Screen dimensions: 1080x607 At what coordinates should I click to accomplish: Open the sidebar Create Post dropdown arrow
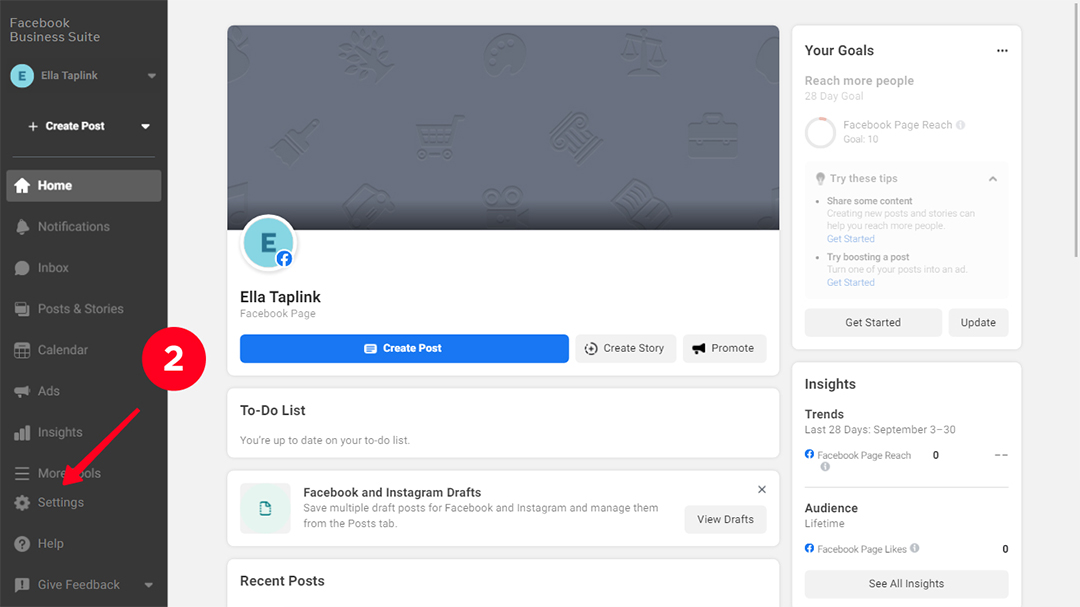[145, 126]
